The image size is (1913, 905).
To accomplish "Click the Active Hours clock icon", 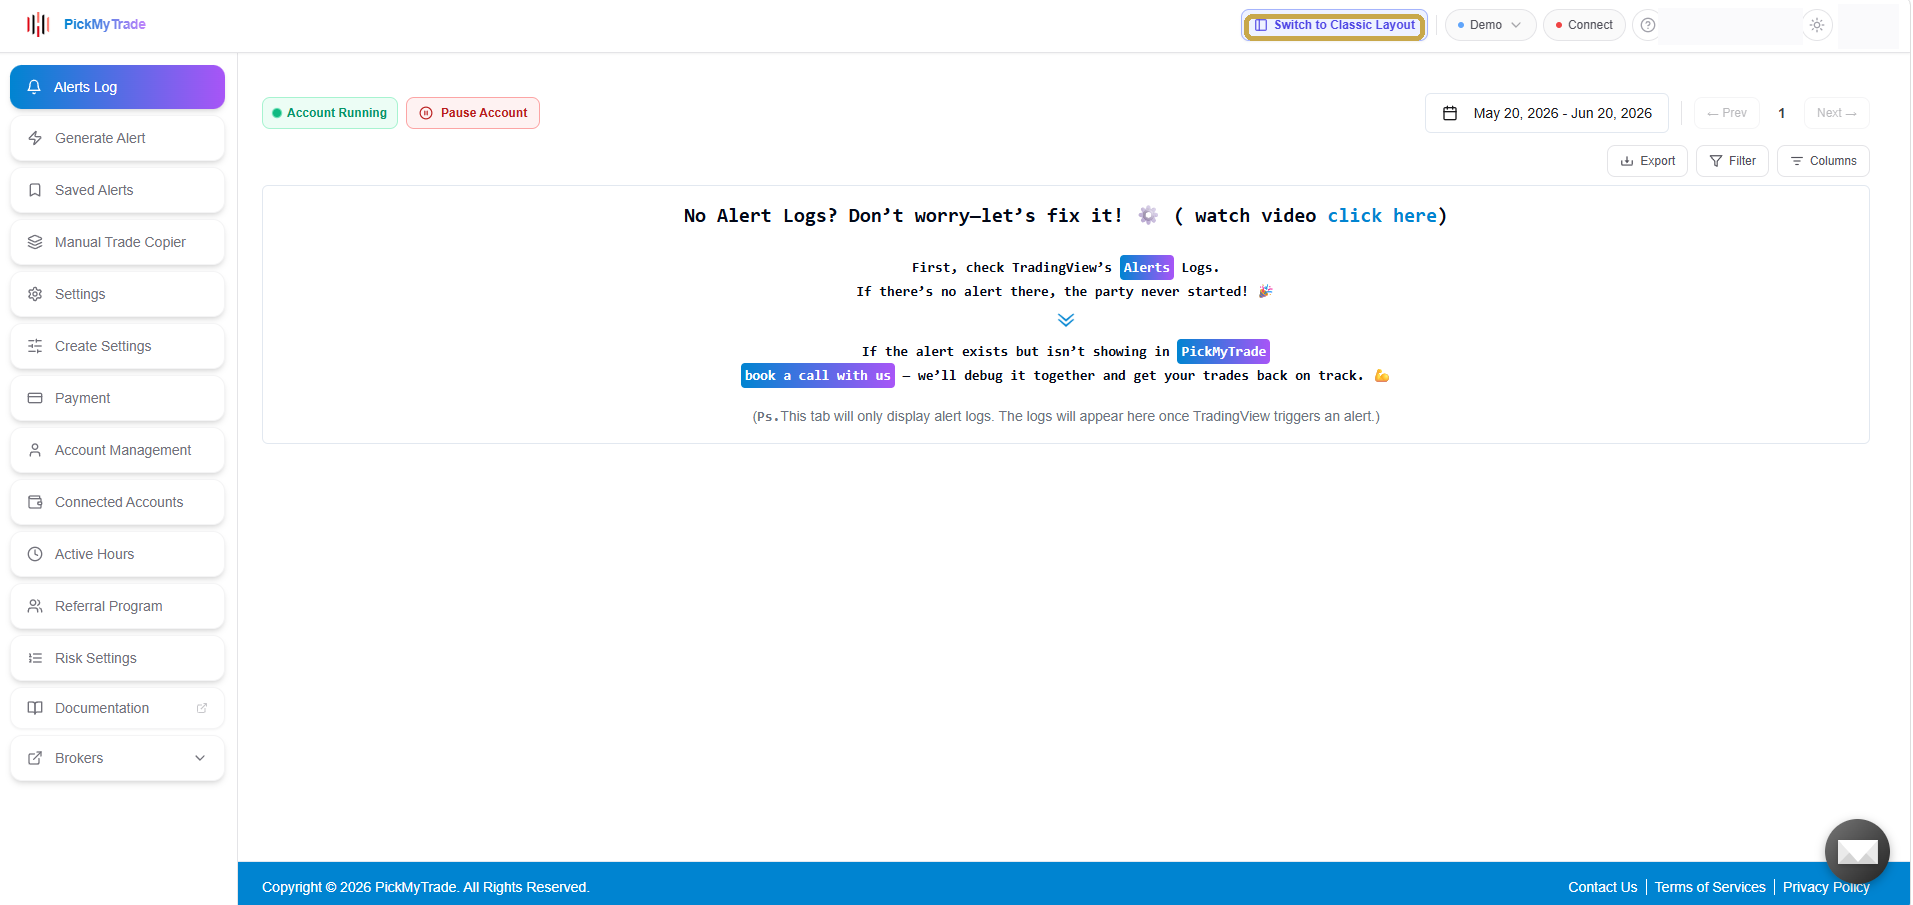I will (x=35, y=554).
